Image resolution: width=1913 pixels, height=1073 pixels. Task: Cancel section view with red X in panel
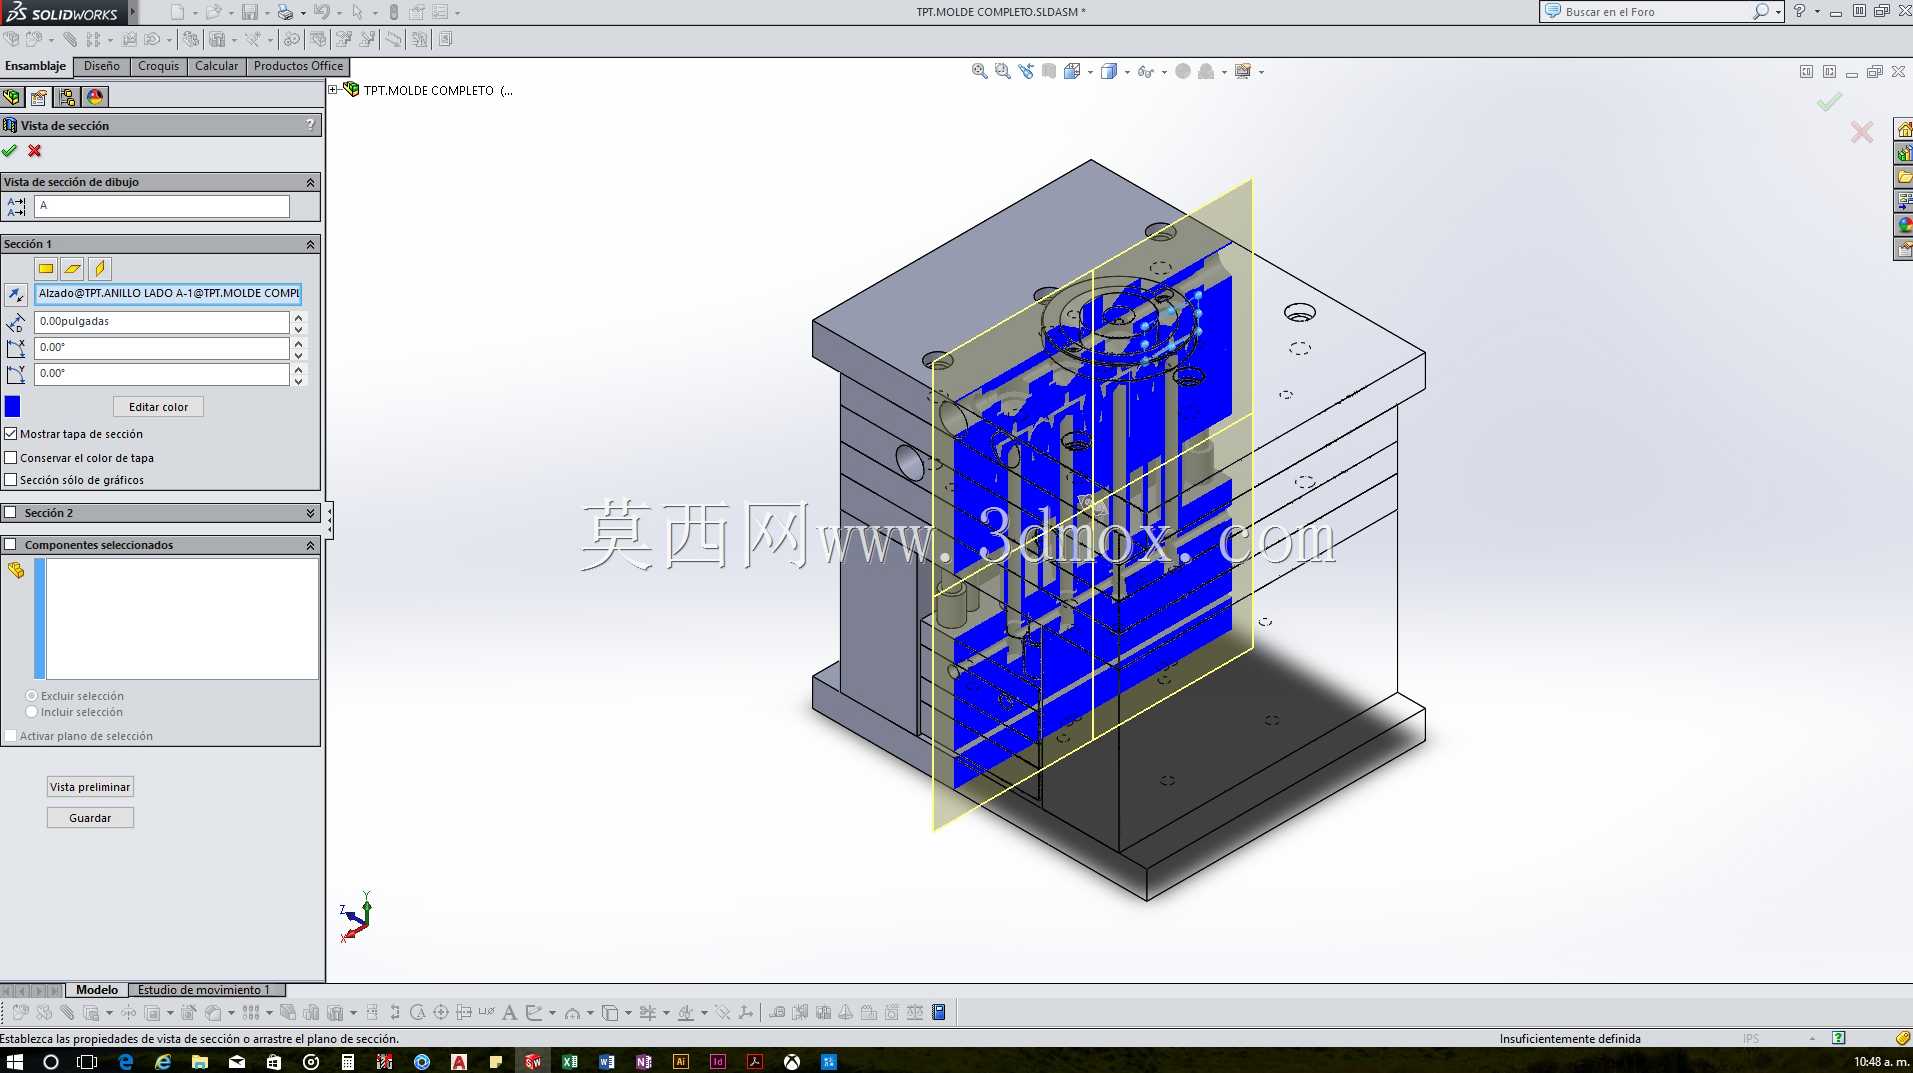pos(35,151)
